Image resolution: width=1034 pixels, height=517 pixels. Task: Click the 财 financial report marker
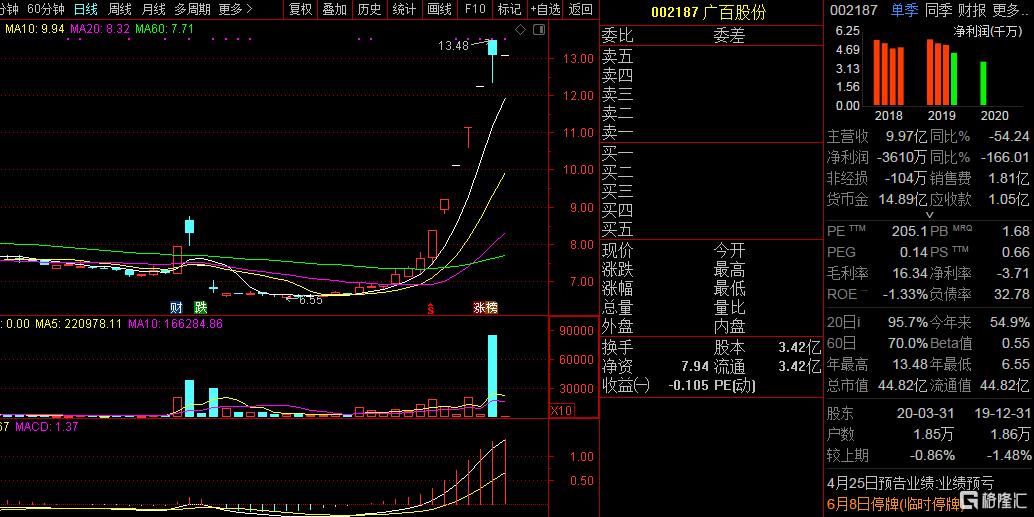point(177,307)
